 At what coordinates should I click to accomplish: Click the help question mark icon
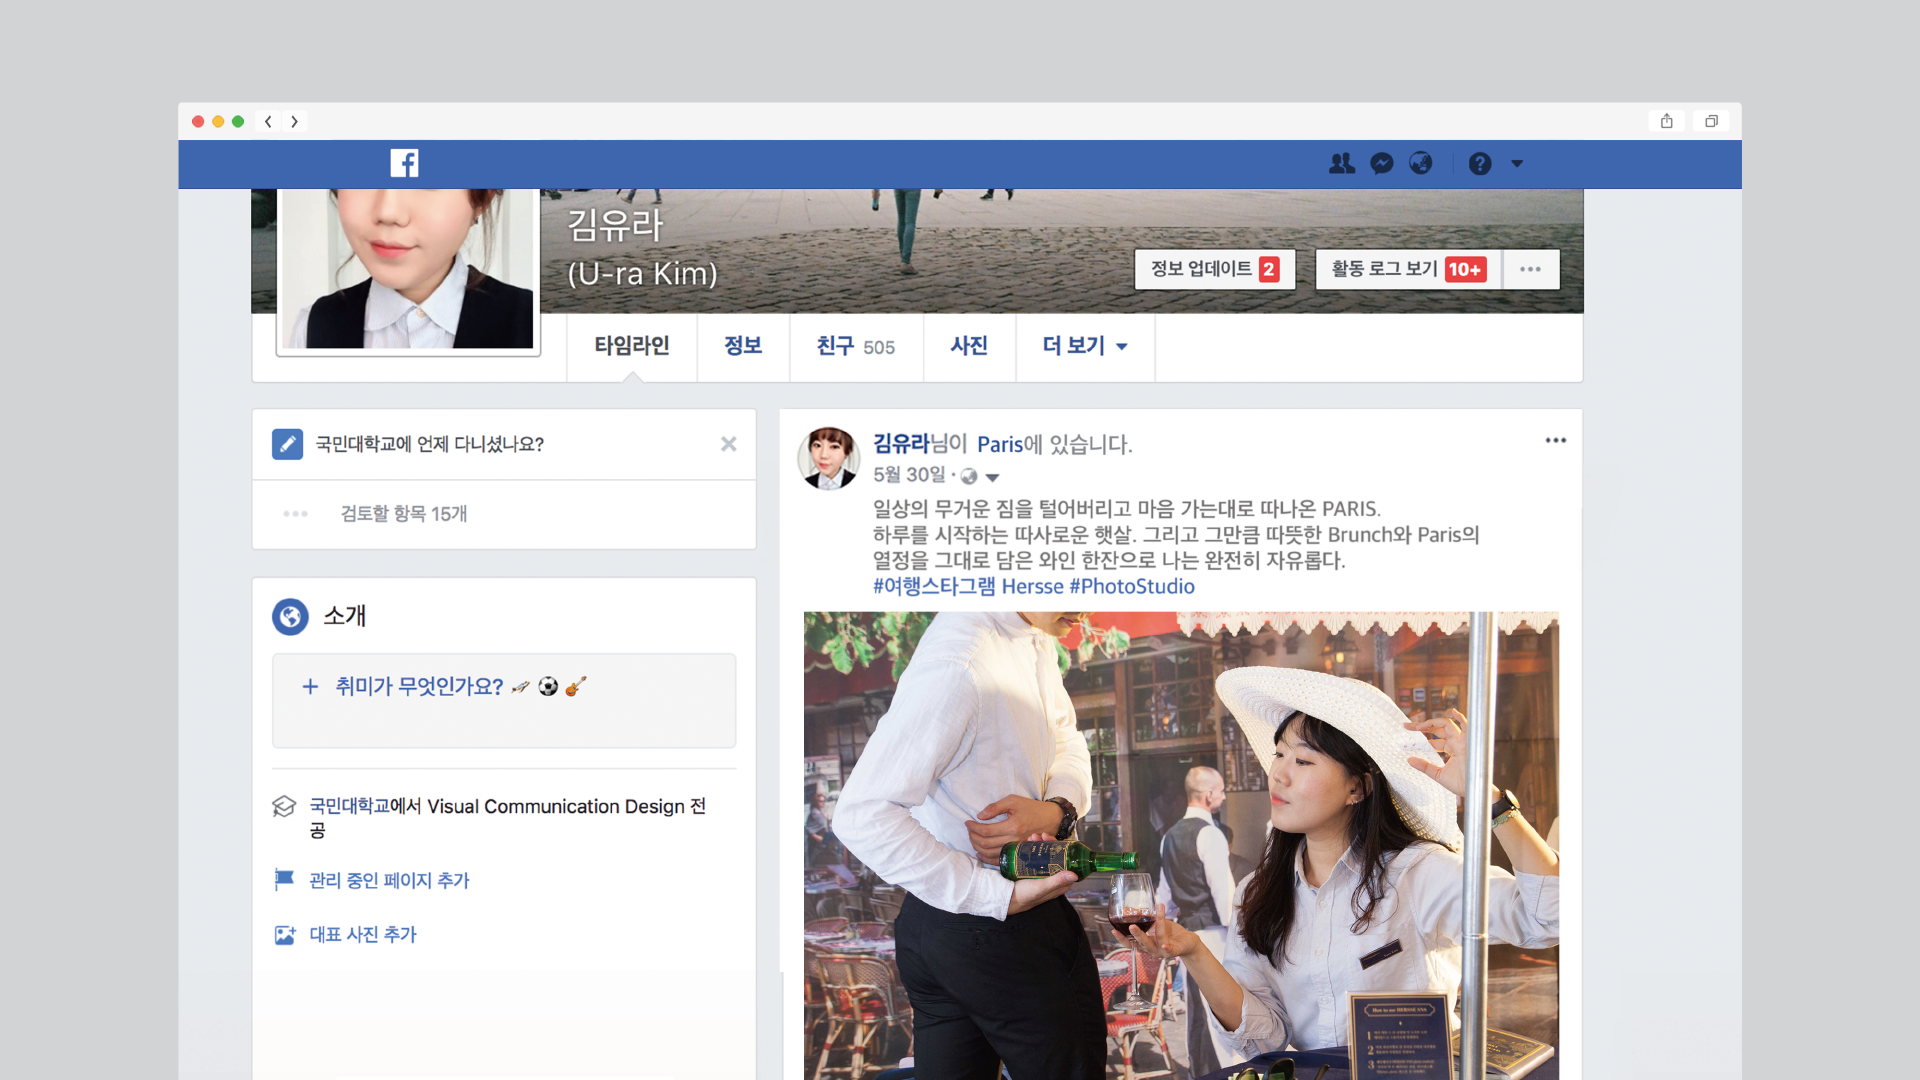[x=1479, y=164]
